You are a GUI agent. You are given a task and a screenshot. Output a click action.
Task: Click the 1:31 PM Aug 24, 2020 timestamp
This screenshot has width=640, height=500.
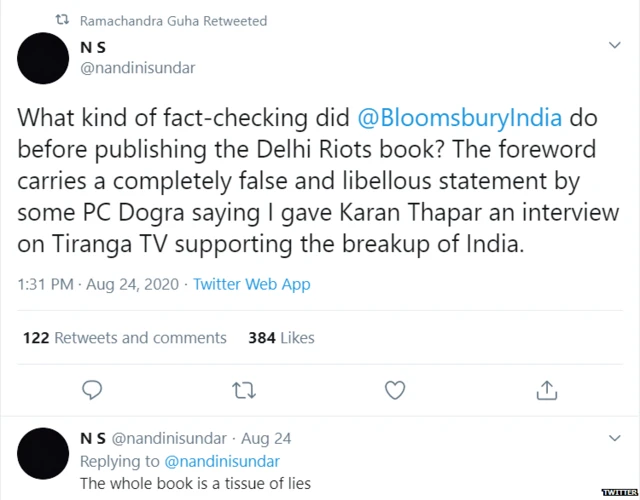point(96,284)
